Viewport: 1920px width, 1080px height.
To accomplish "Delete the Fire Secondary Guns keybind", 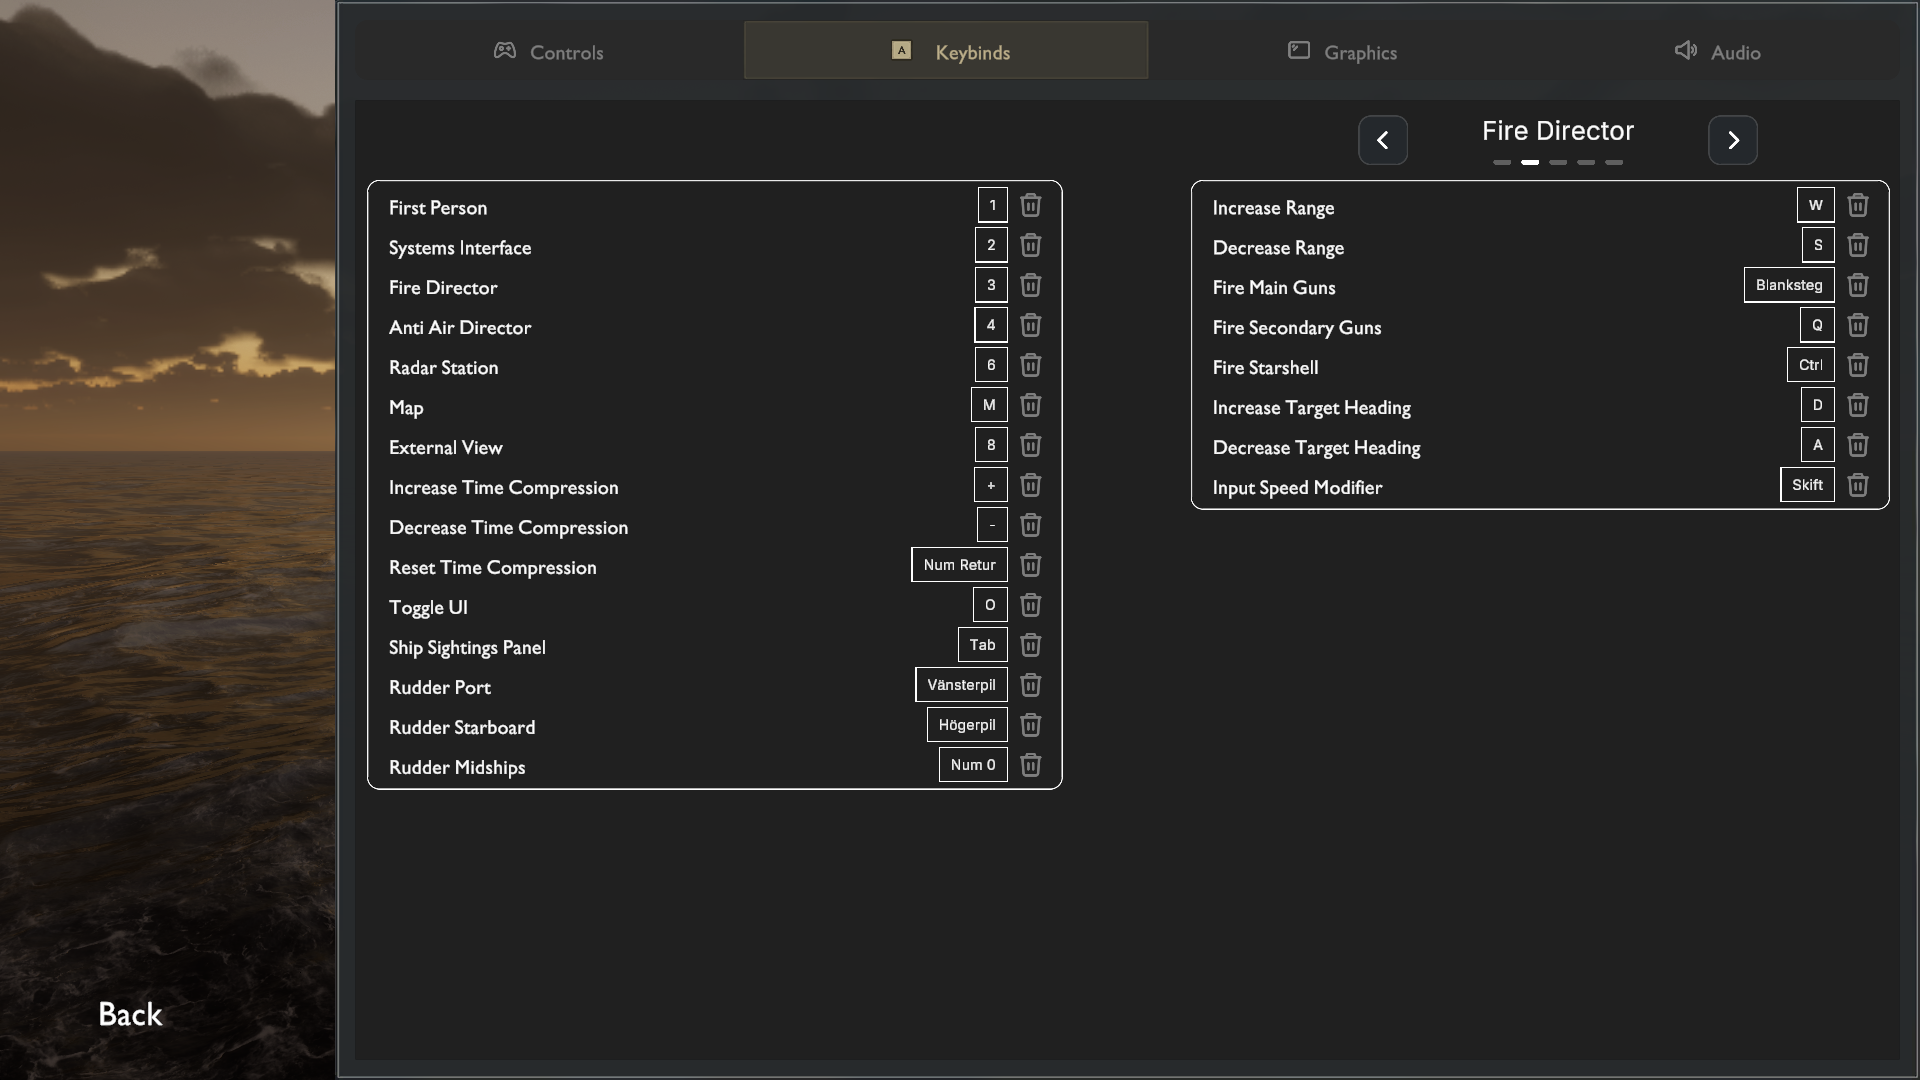I will [x=1857, y=325].
